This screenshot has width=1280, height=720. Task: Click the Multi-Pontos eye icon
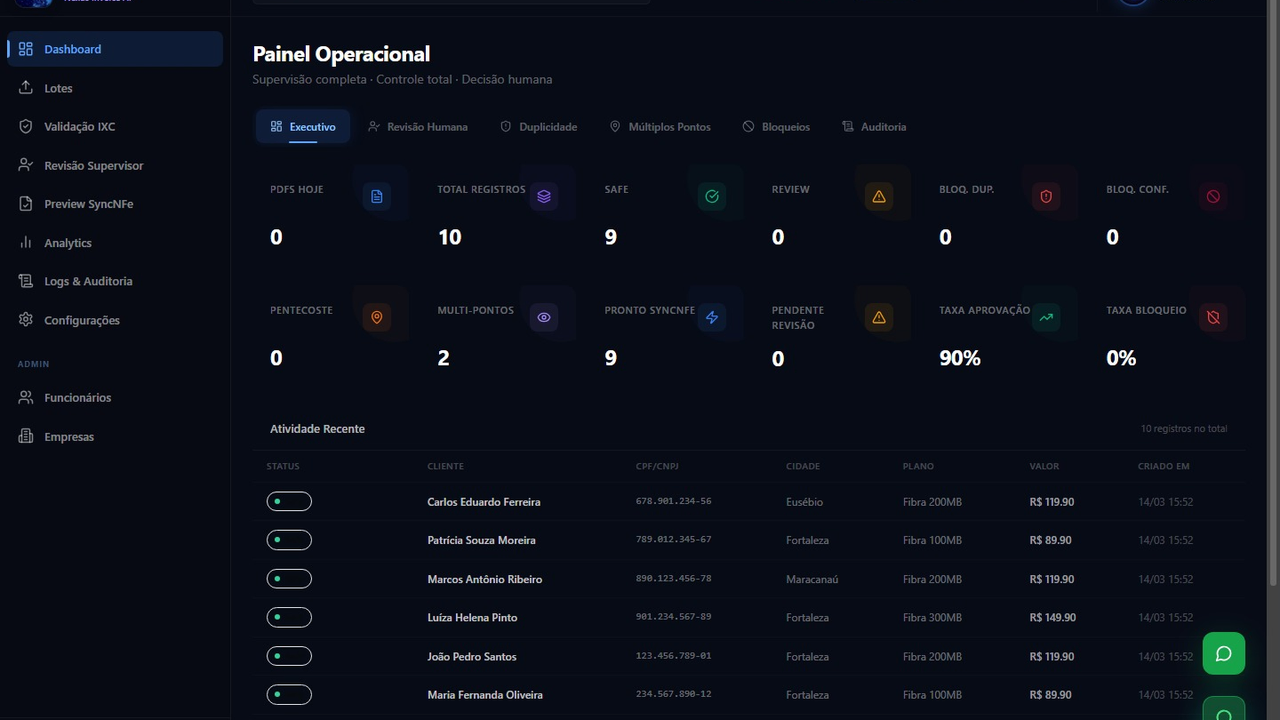click(x=544, y=317)
